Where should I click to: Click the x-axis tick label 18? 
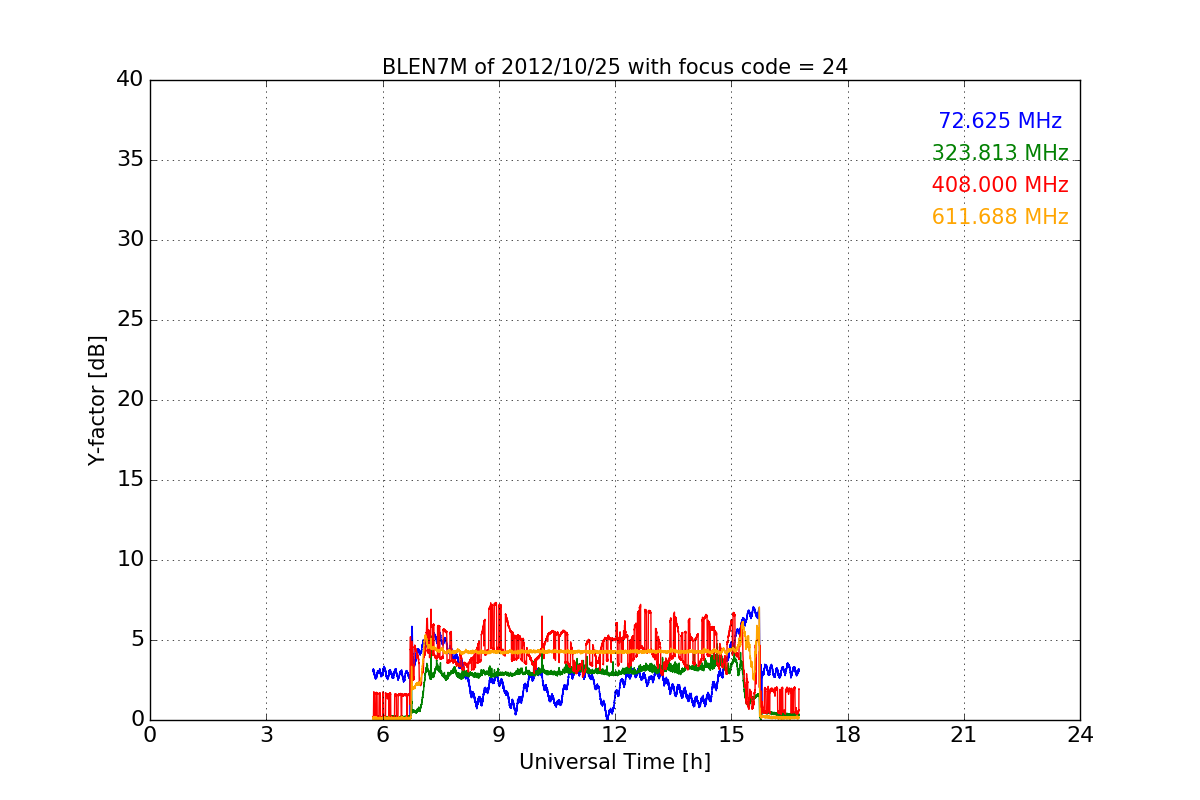pos(848,735)
